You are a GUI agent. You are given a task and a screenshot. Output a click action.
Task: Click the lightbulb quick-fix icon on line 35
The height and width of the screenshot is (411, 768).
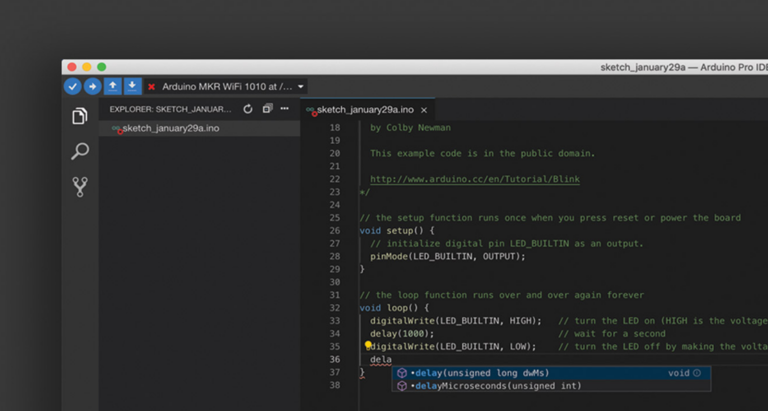tap(368, 344)
